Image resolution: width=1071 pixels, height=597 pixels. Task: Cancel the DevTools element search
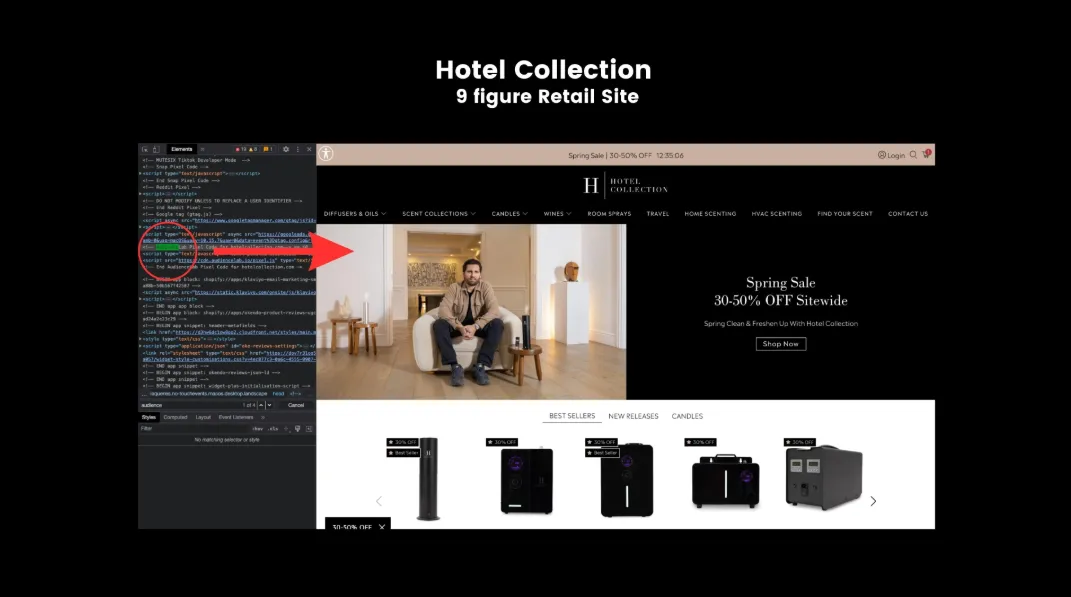pos(296,405)
